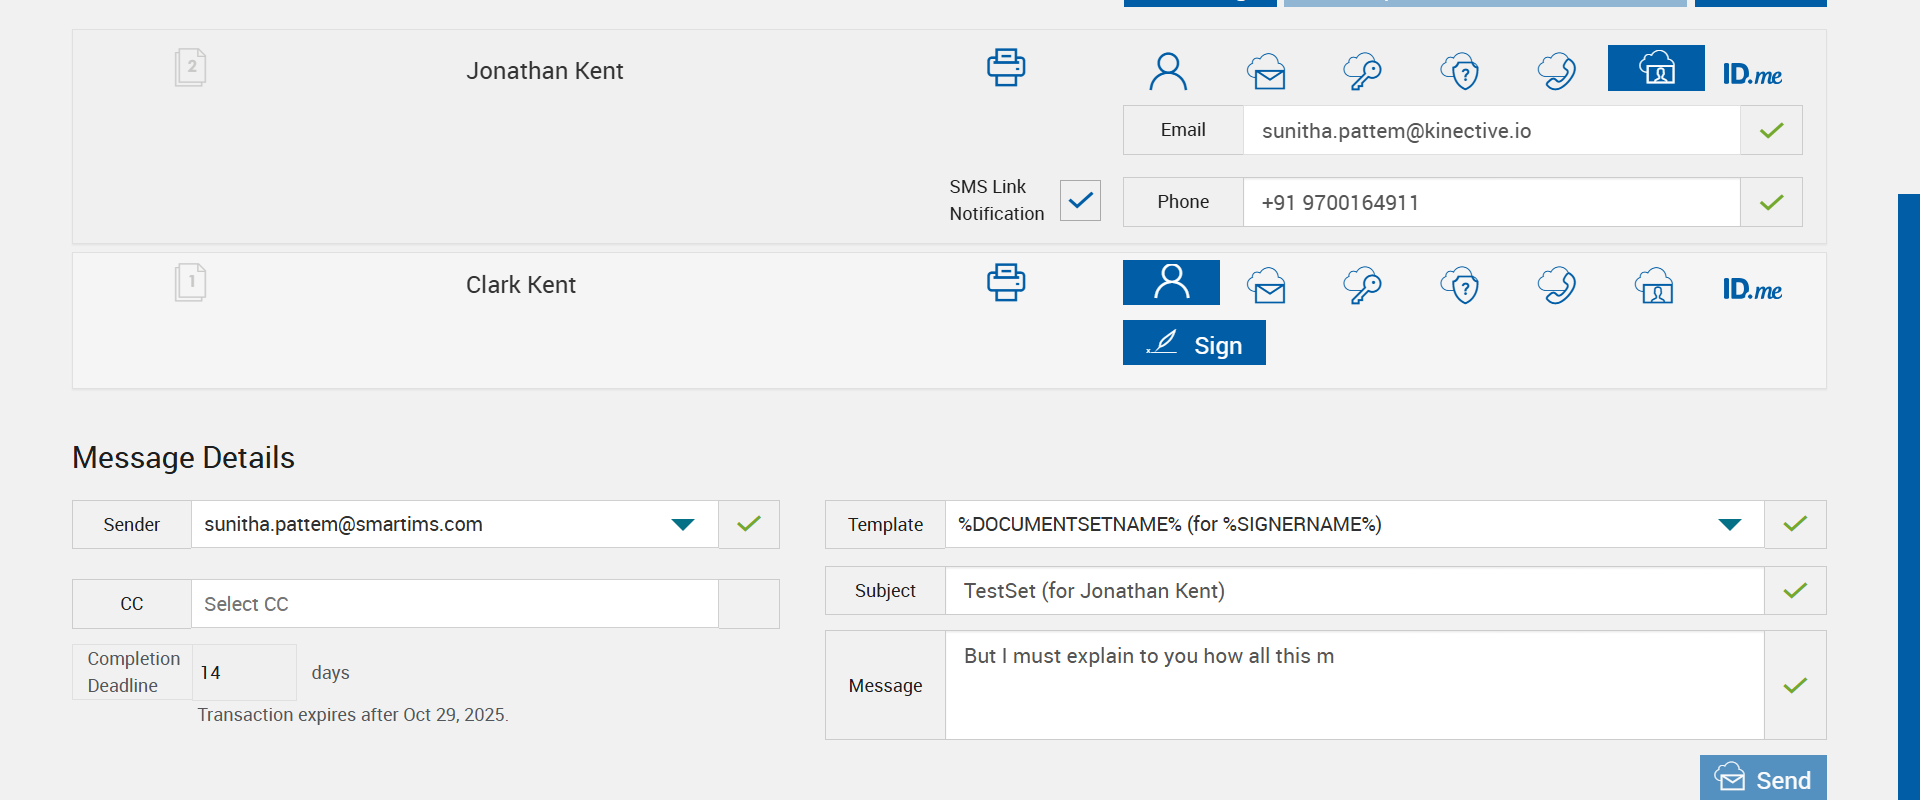Click the Phone number input field

click(1490, 203)
